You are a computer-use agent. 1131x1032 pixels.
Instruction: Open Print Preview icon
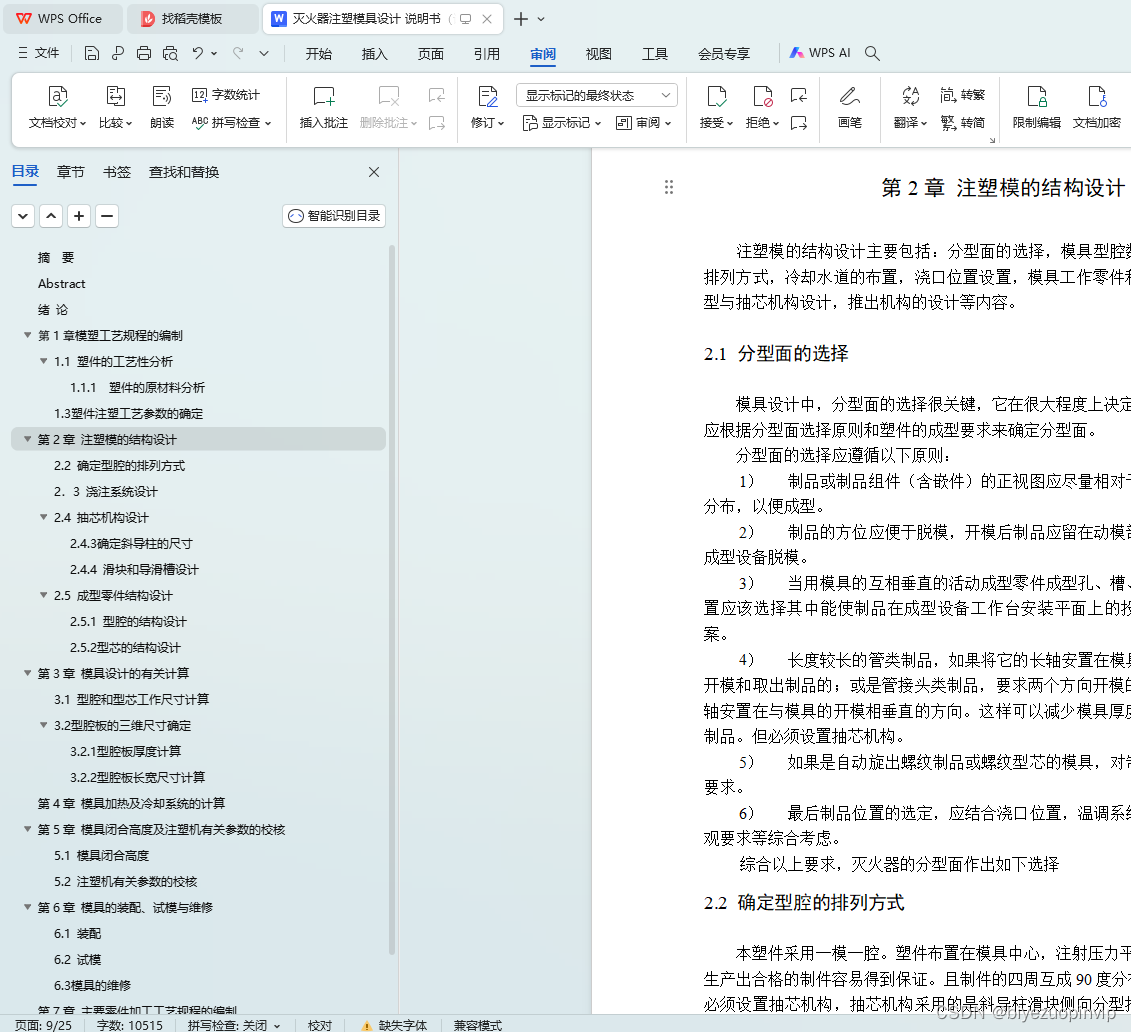click(x=170, y=53)
